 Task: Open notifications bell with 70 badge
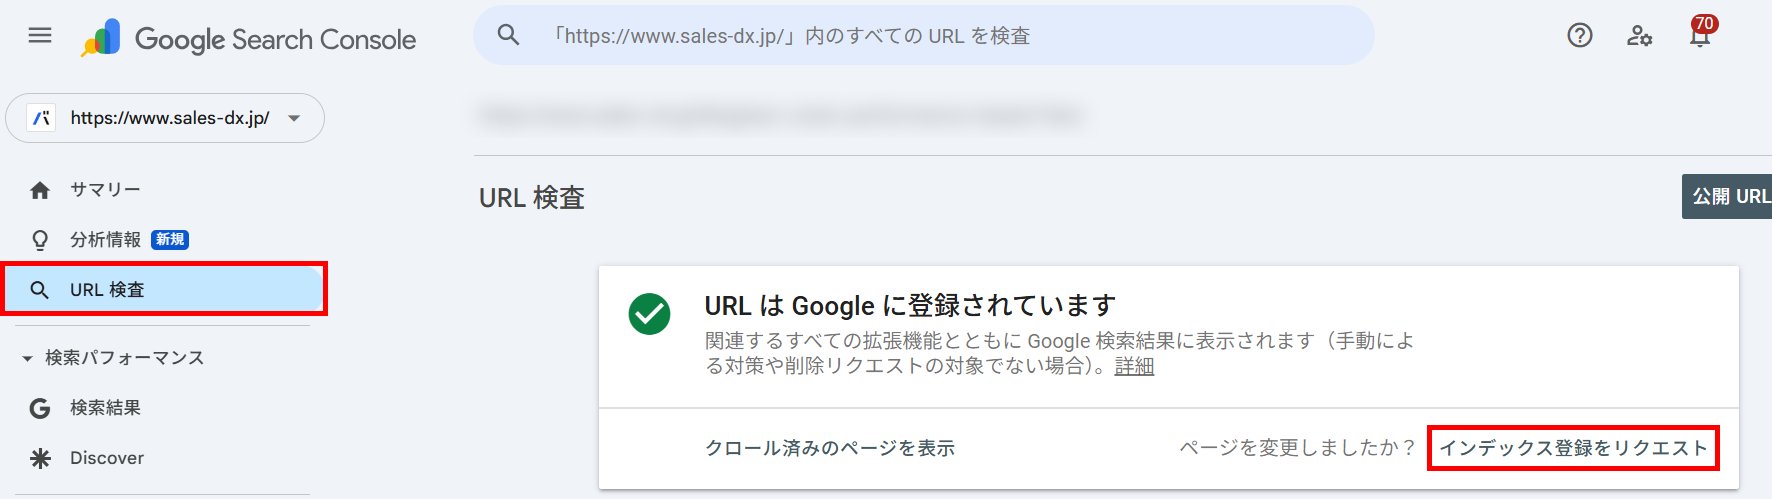point(1700,34)
